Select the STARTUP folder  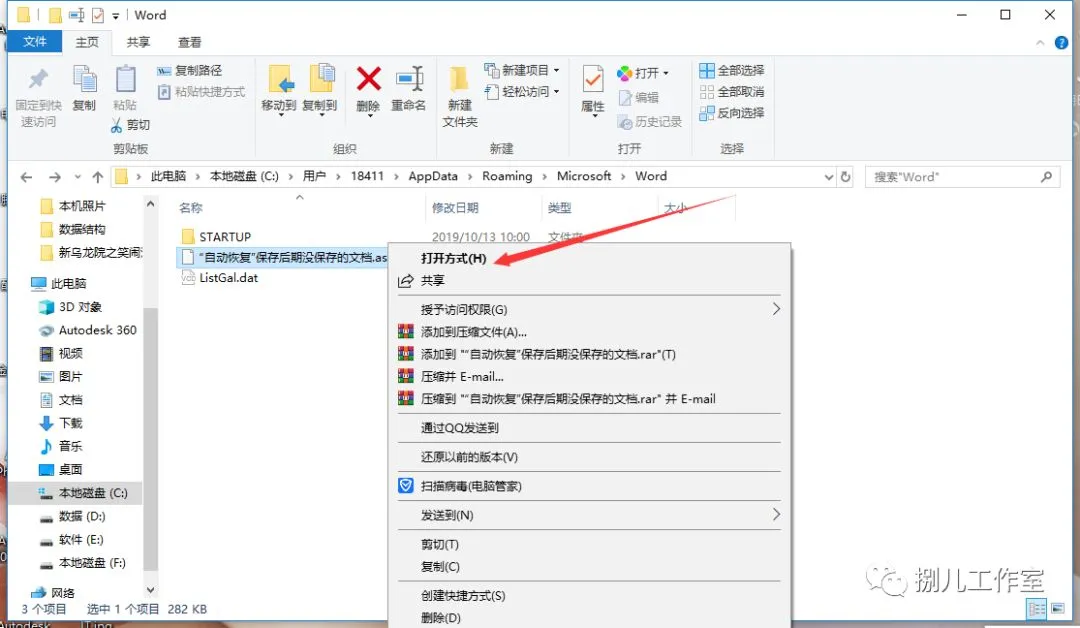(225, 237)
